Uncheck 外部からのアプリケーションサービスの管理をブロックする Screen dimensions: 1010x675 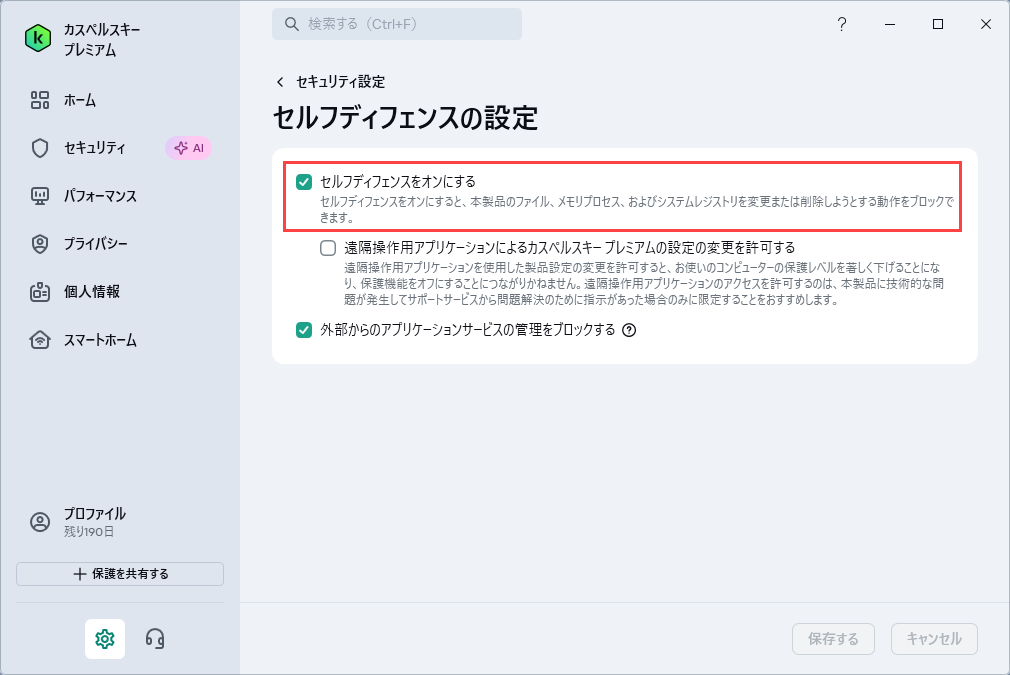pyautogui.click(x=304, y=330)
